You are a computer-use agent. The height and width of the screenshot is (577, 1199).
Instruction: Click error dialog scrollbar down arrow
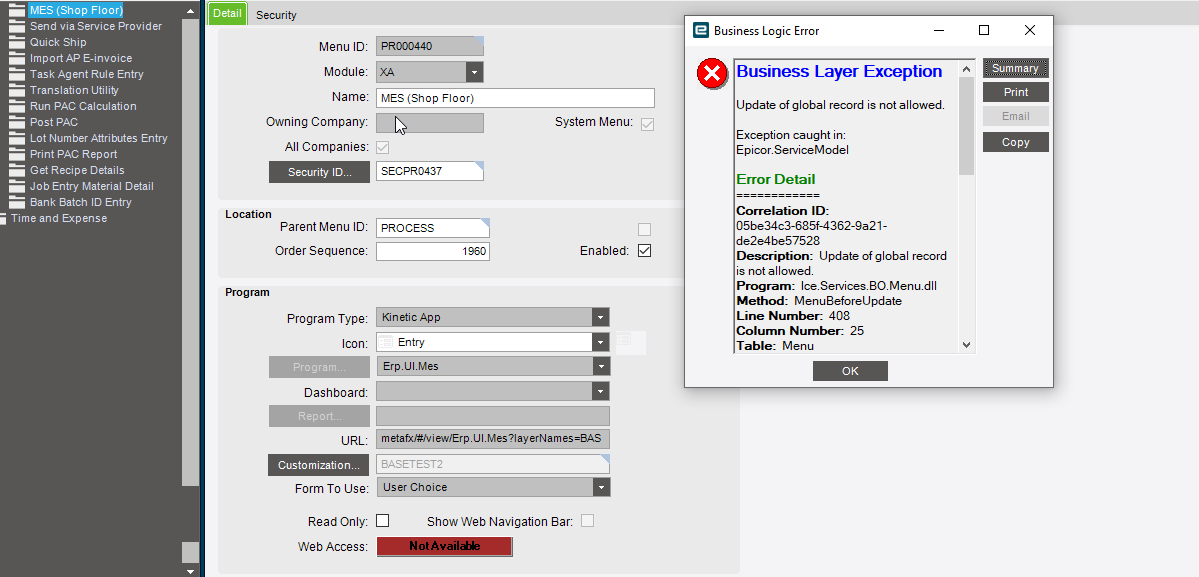coord(967,345)
